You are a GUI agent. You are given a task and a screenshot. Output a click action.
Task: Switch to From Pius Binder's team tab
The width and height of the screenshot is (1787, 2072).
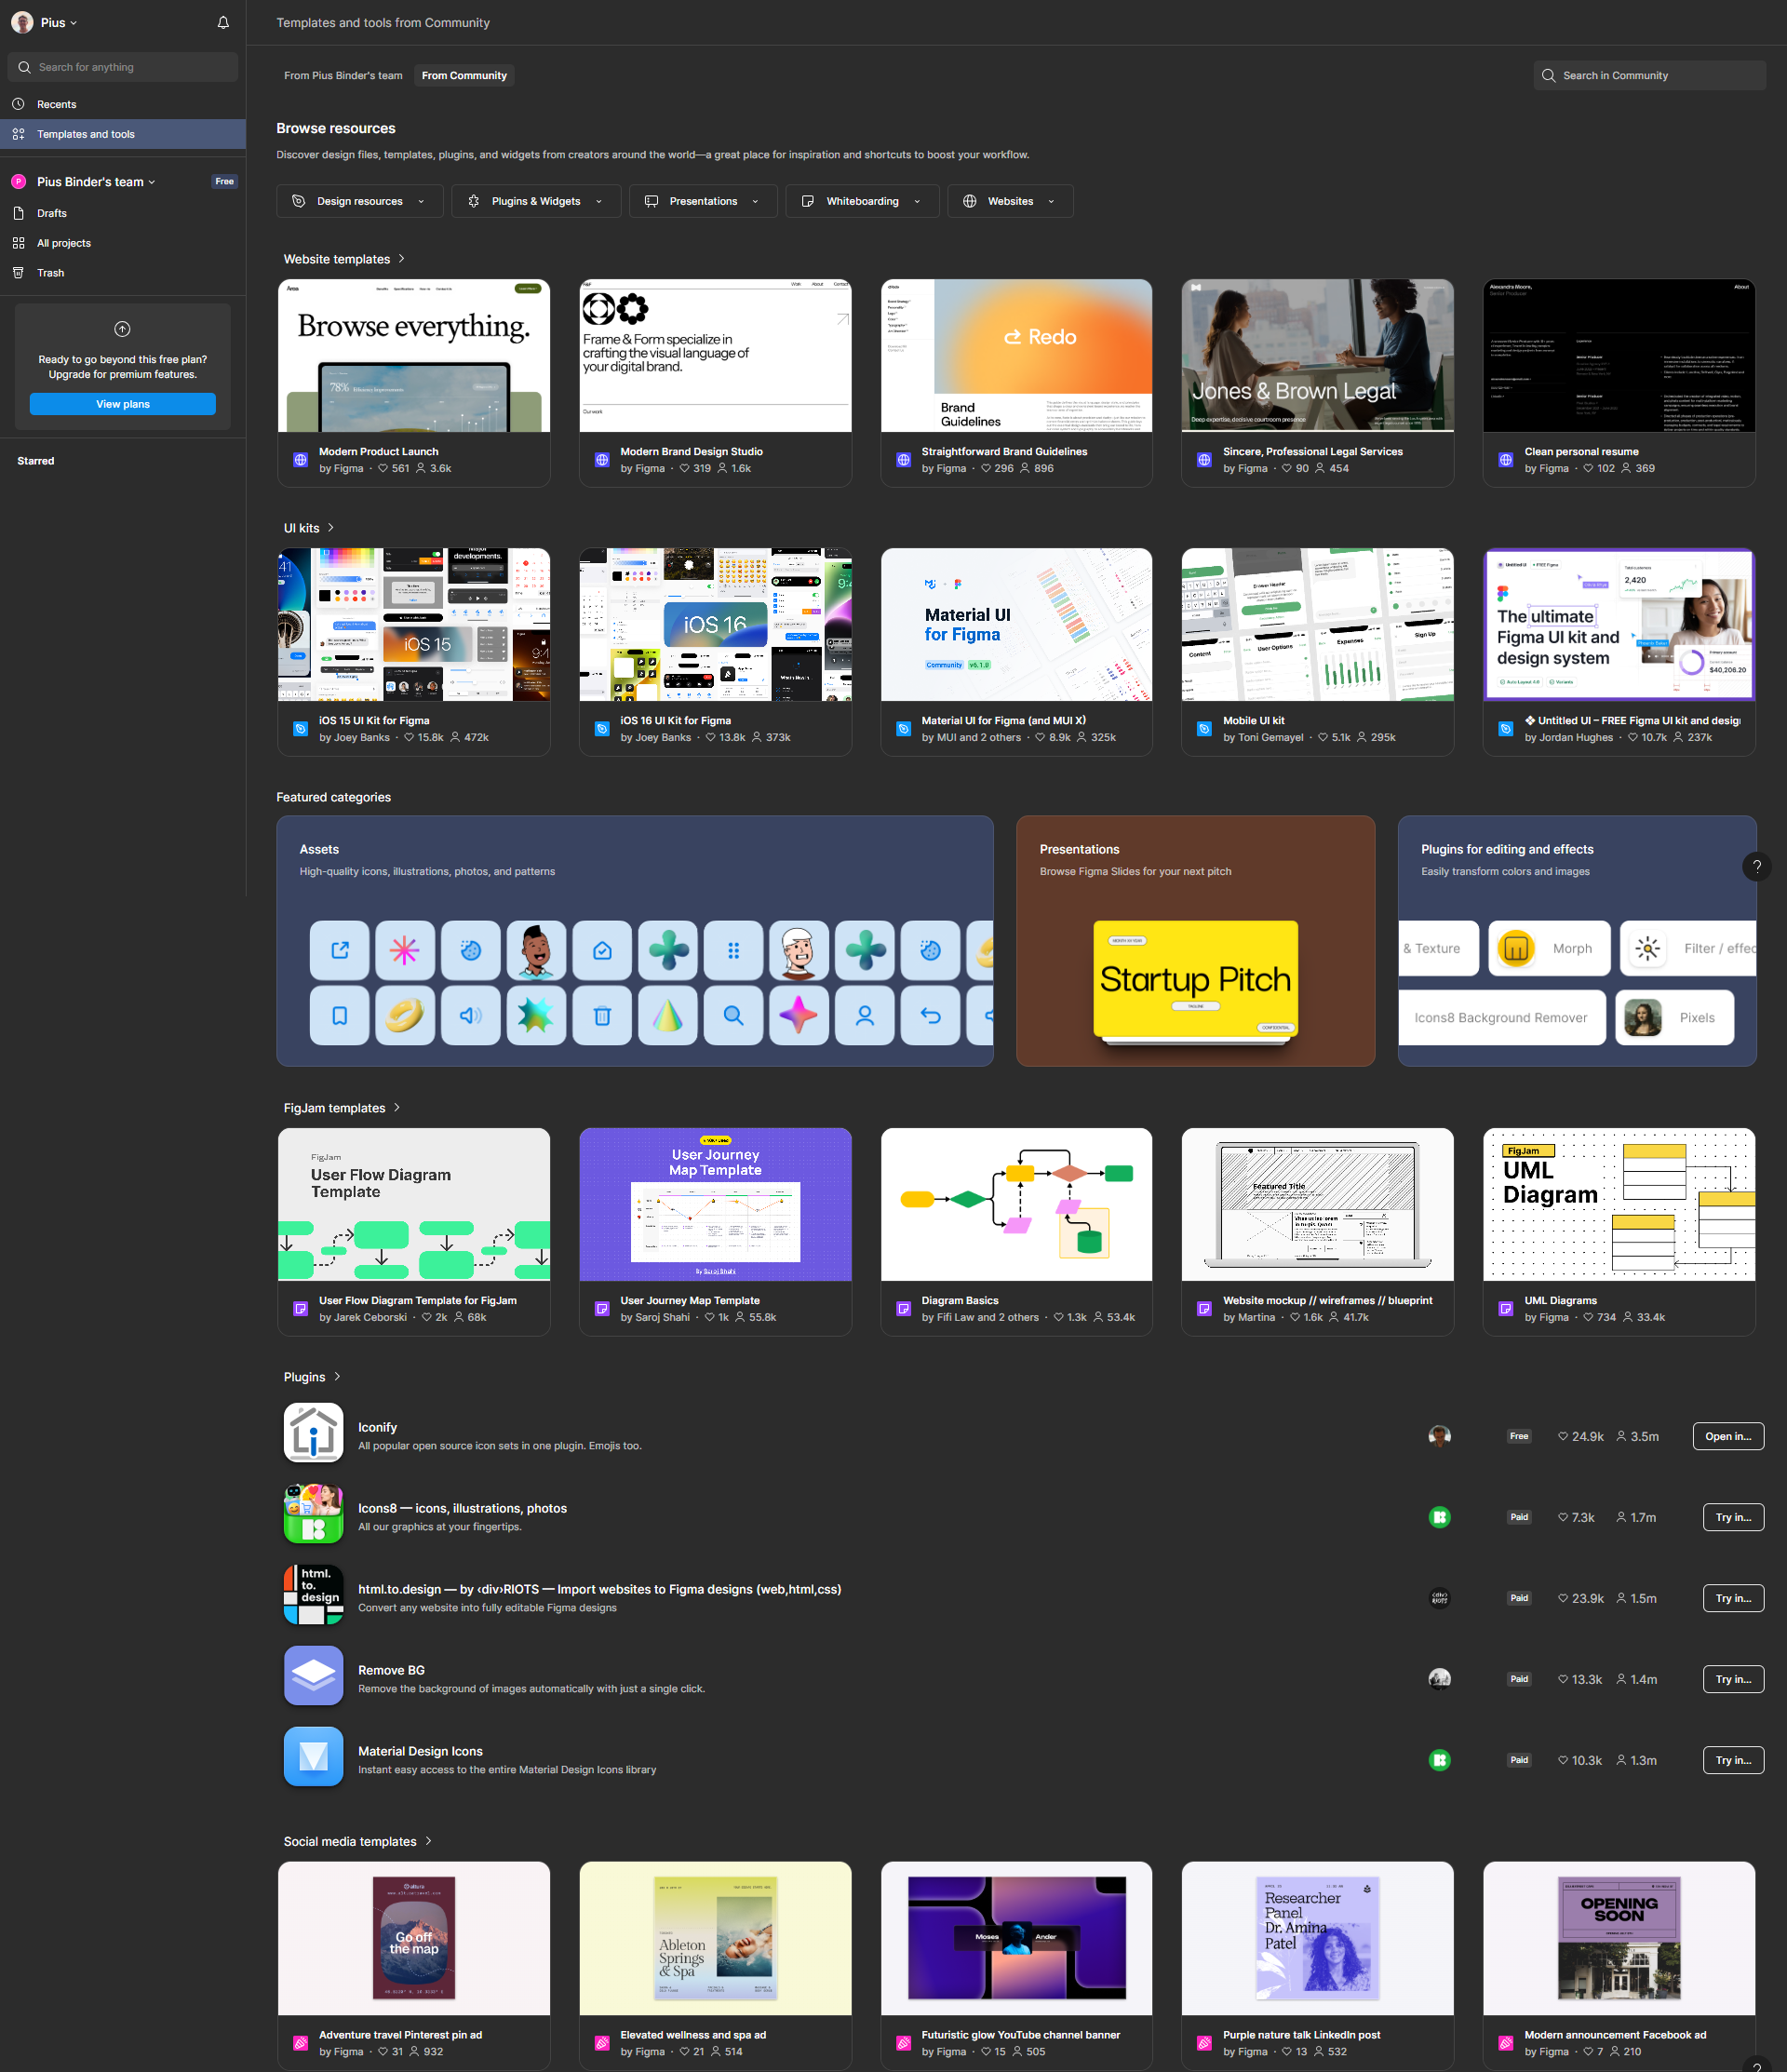click(x=343, y=75)
